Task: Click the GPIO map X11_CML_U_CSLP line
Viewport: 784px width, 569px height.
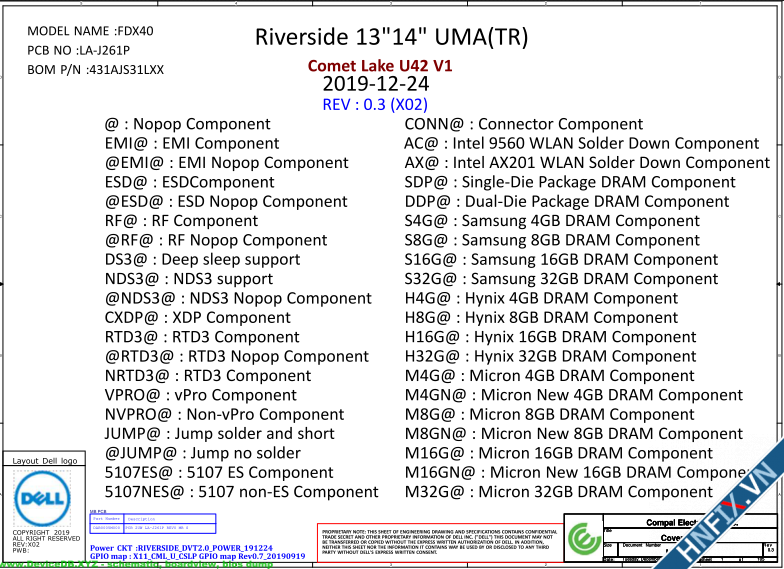Action: 197,556
